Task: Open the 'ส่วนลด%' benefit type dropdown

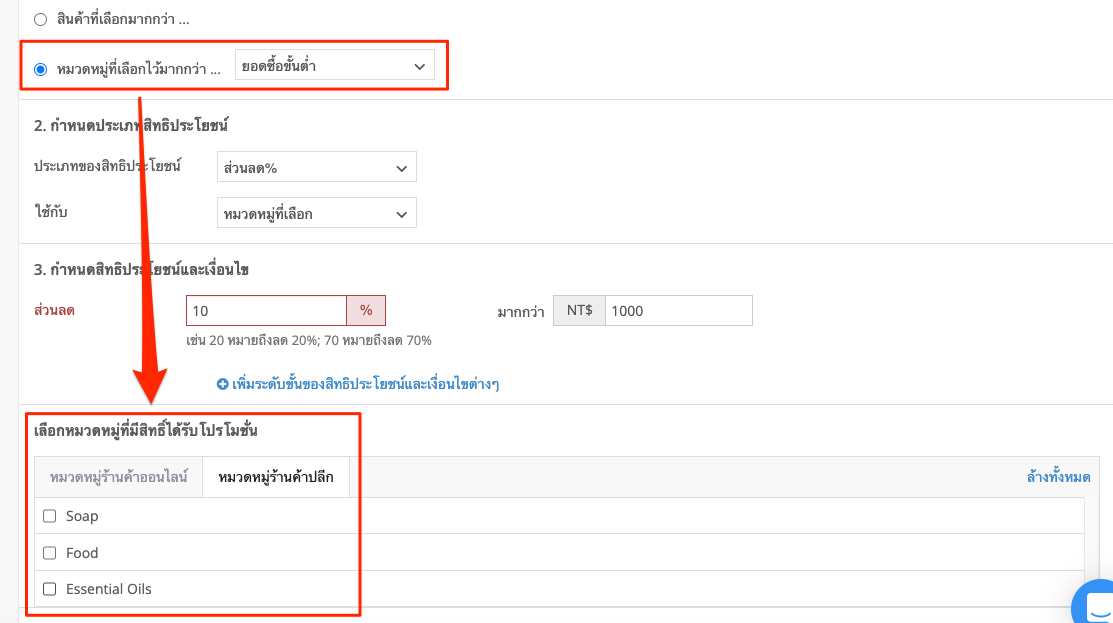Action: pos(317,167)
